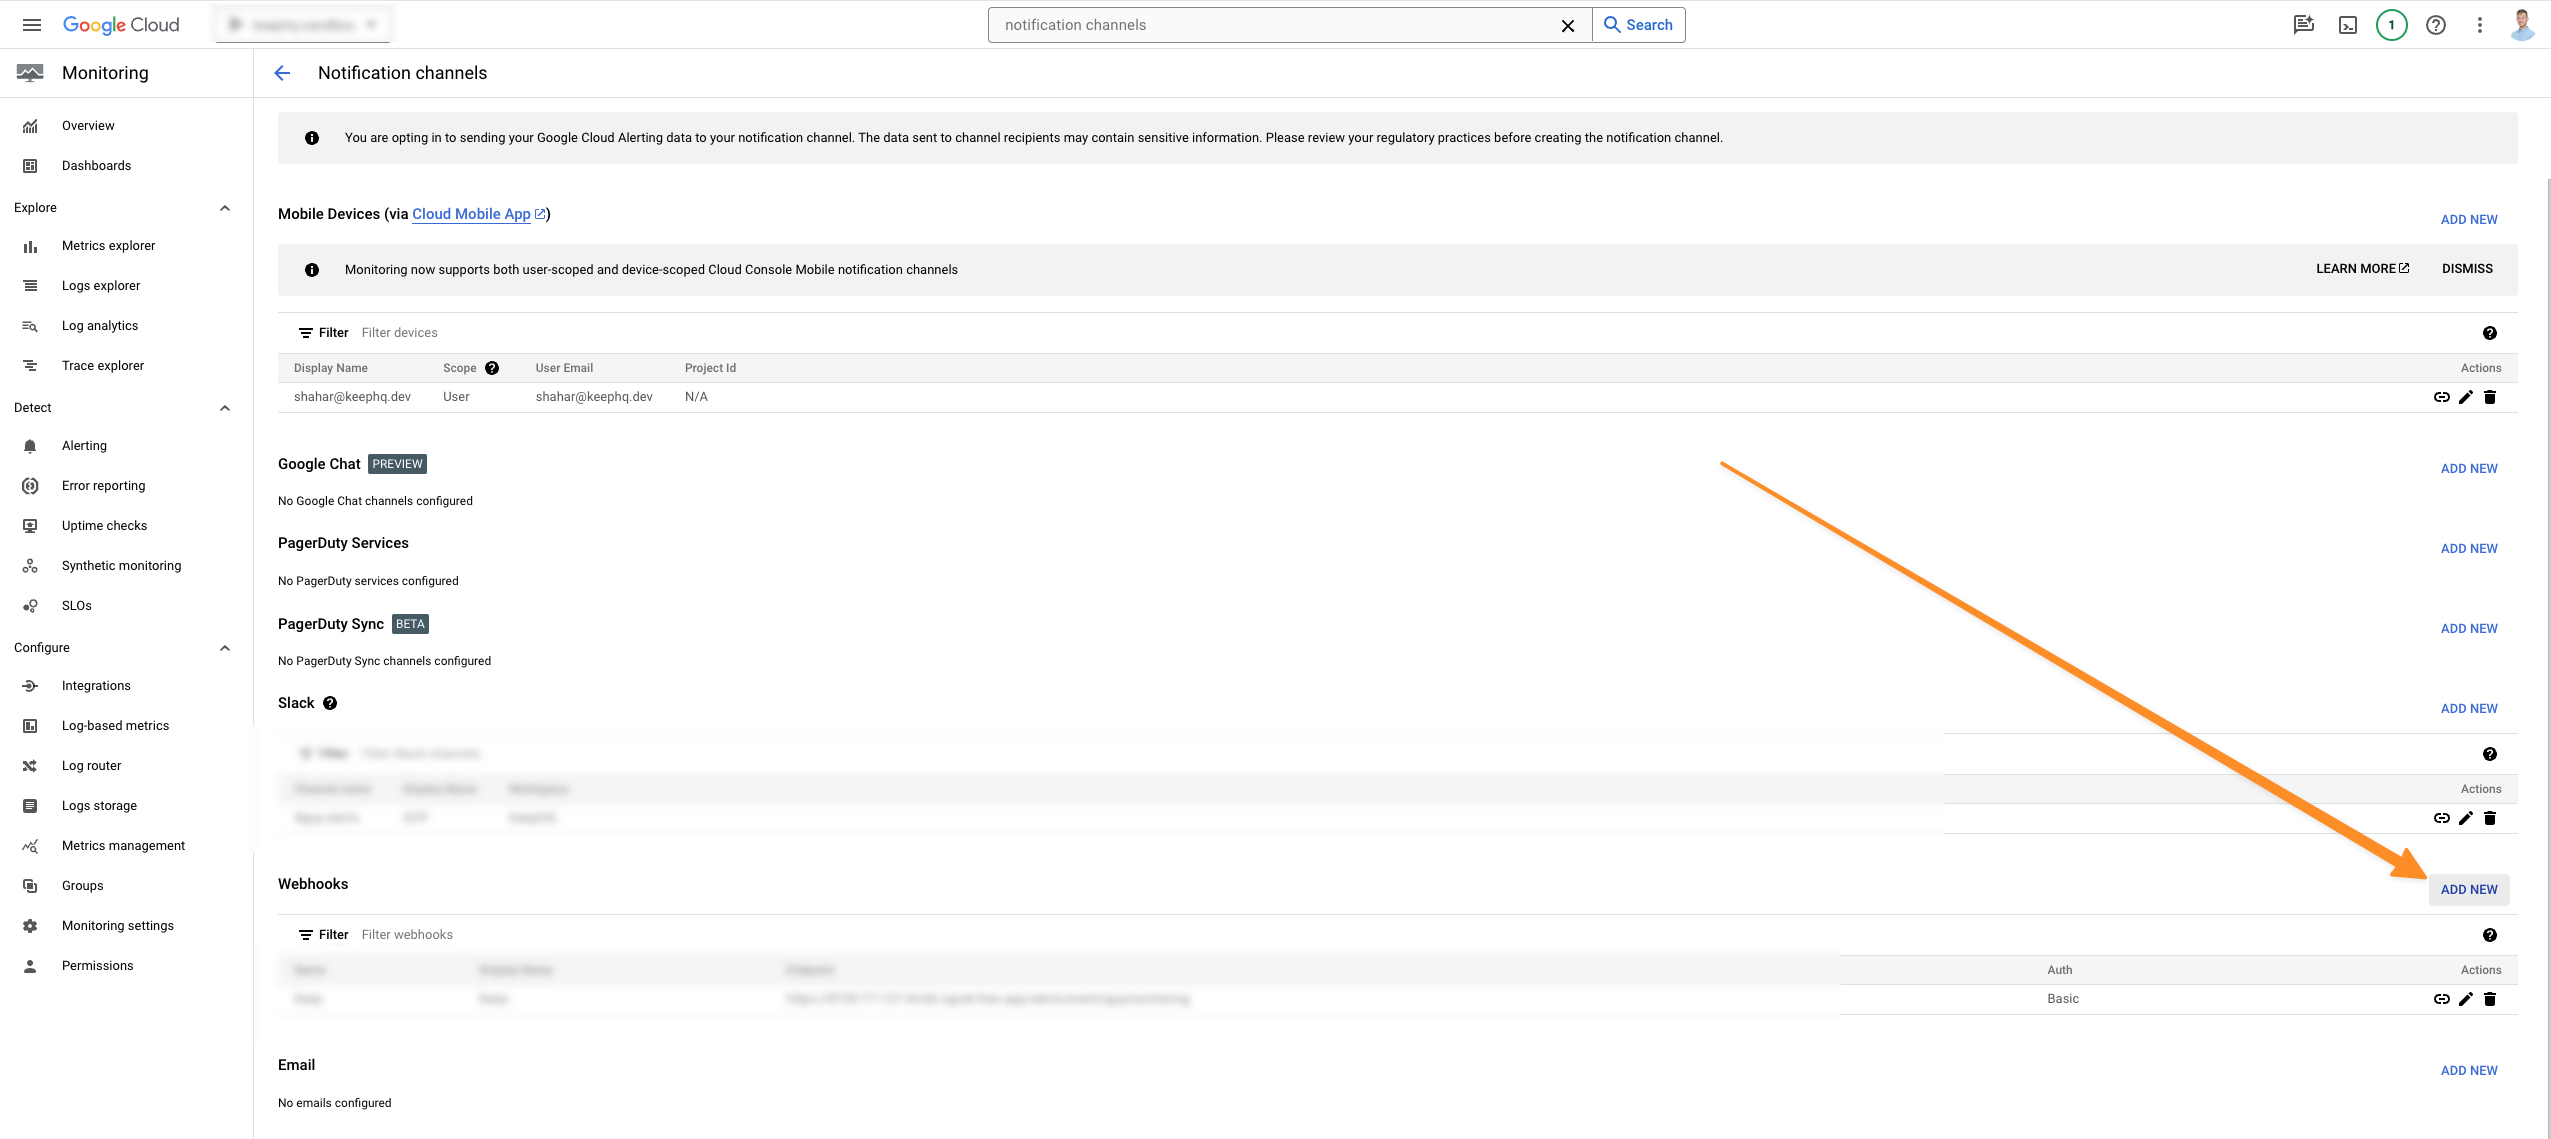Open Logs explorer

click(101, 286)
